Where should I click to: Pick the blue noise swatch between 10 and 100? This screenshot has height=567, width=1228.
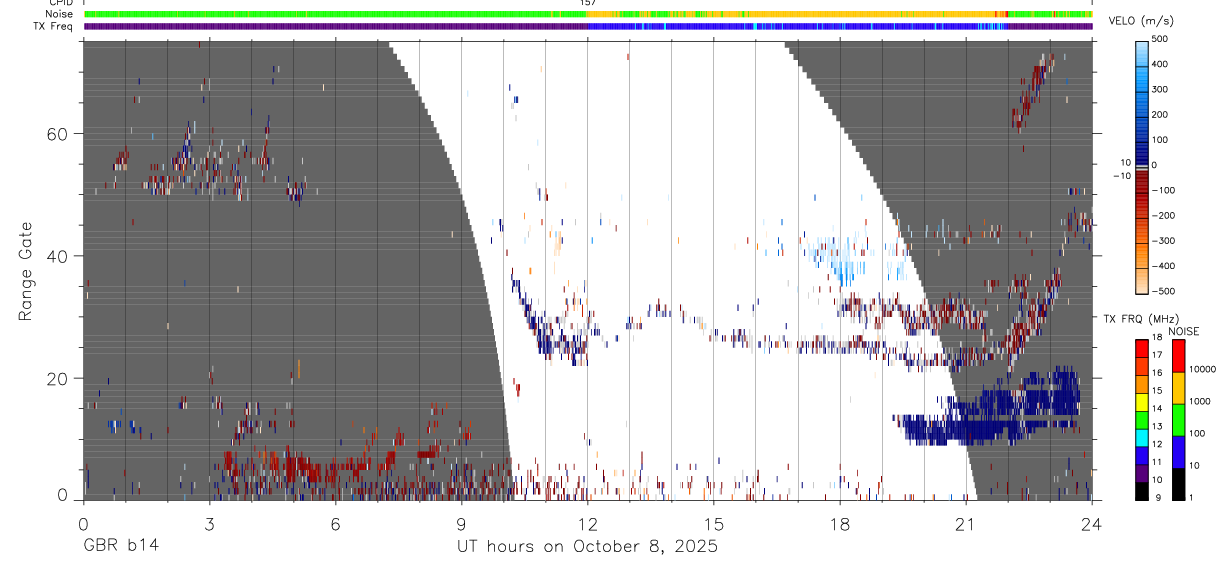pos(1179,451)
